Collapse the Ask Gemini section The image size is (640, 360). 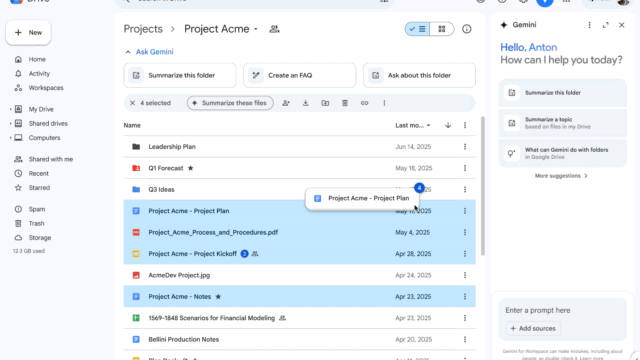[128, 52]
